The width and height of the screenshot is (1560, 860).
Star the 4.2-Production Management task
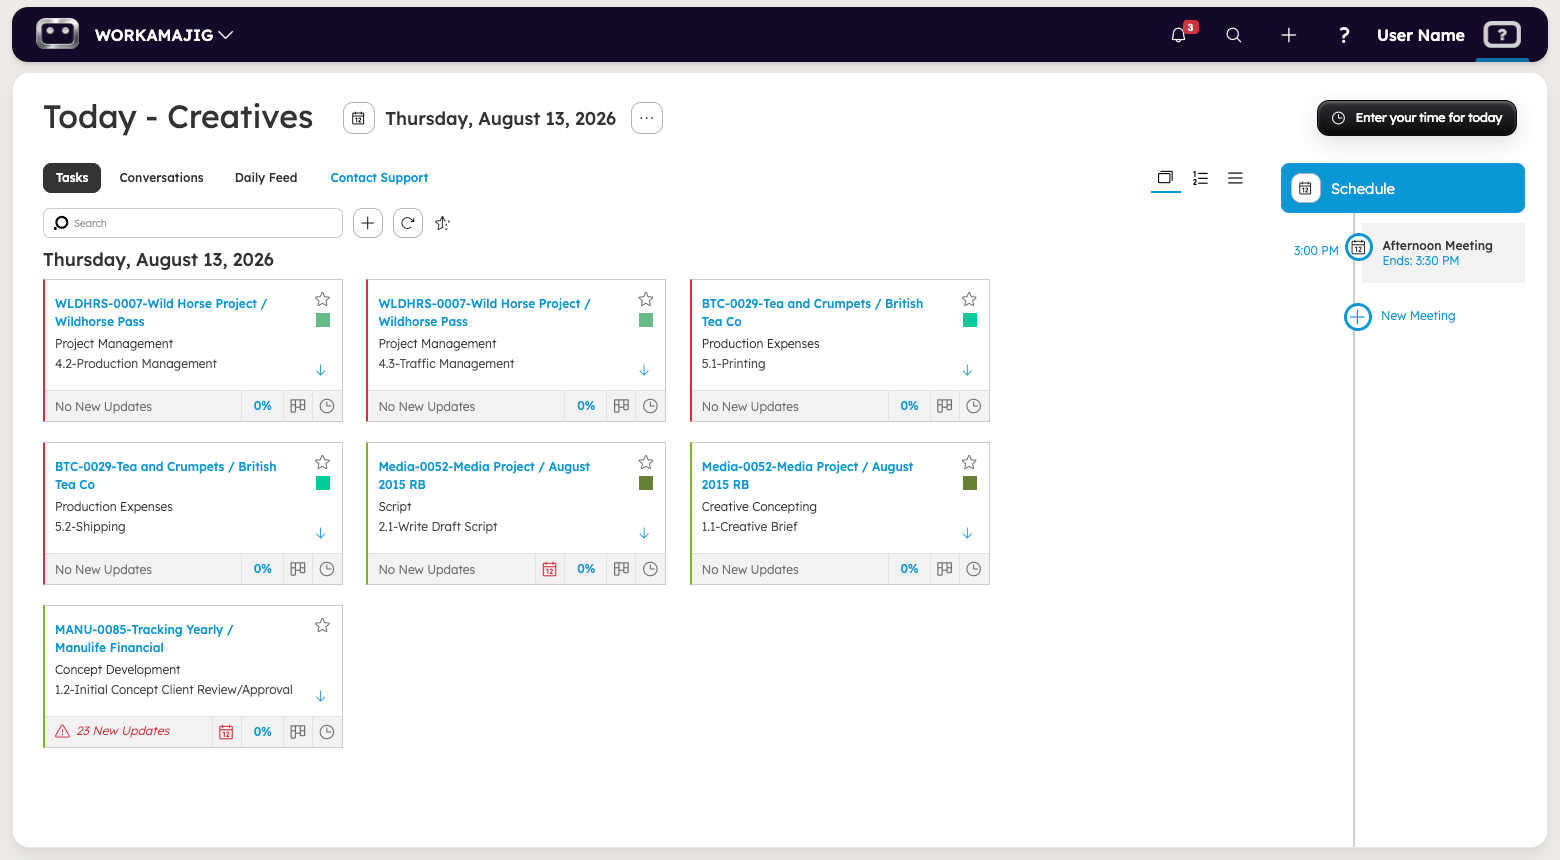pyautogui.click(x=322, y=299)
